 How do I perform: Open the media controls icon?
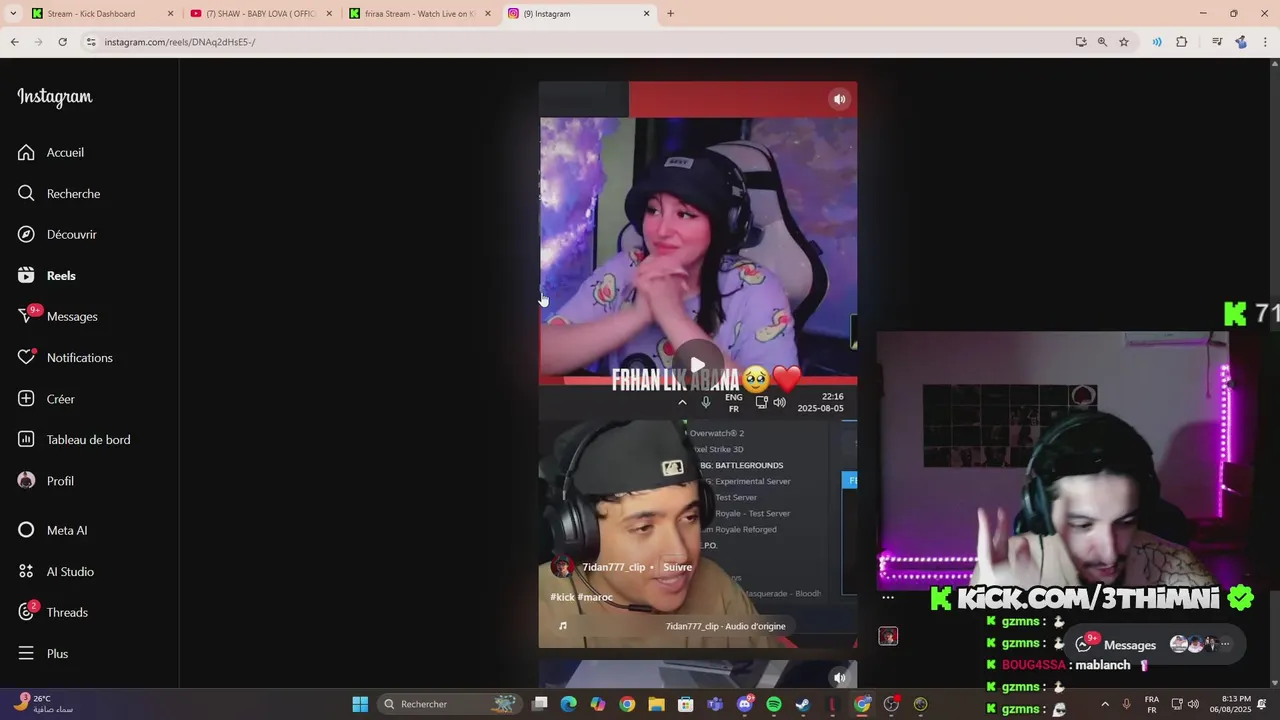tap(1217, 42)
